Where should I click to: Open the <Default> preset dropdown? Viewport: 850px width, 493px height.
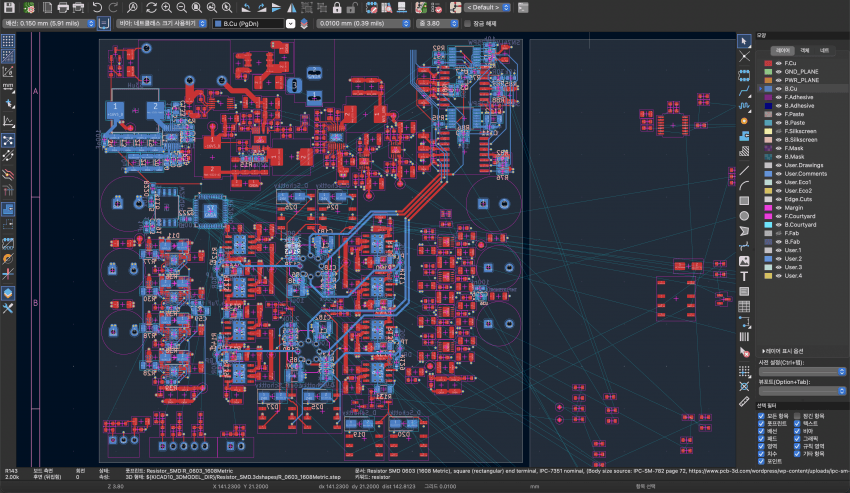(x=487, y=8)
